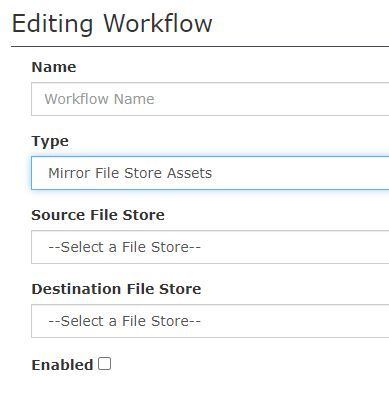
Task: Click the Editing Workflow heading
Action: (x=112, y=23)
